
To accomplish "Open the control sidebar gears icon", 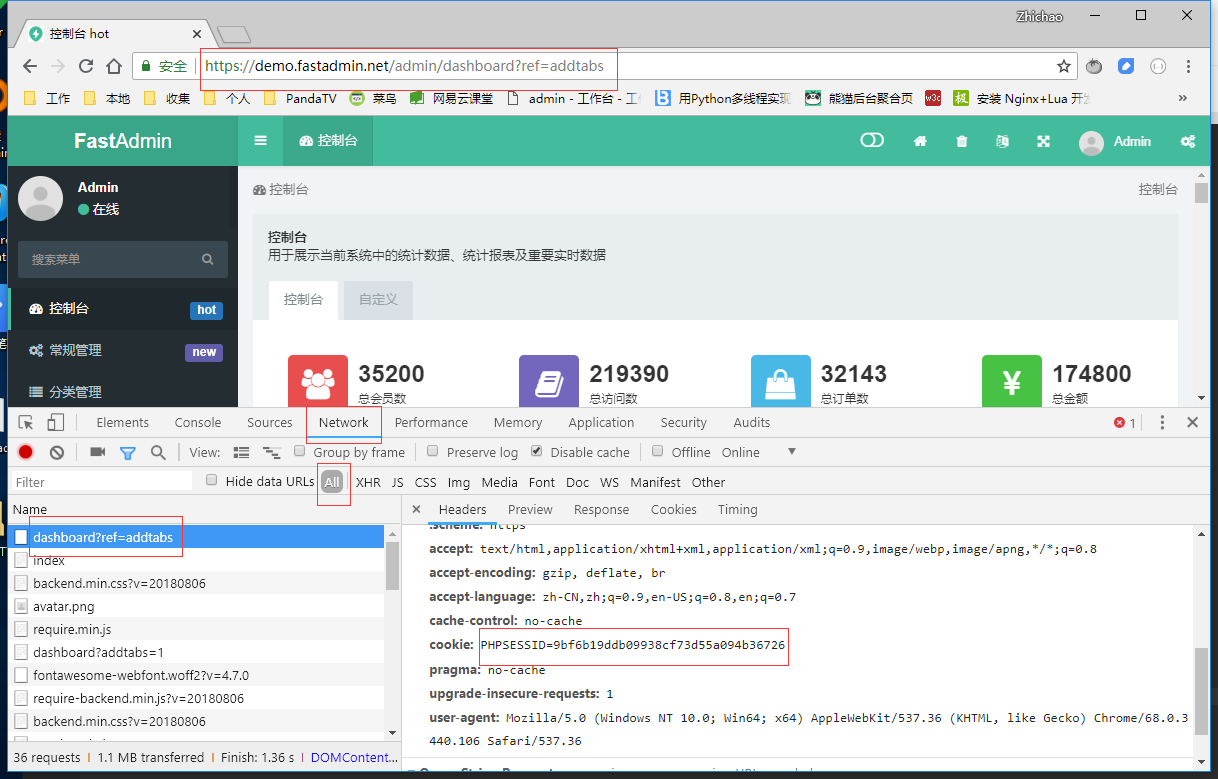I will click(x=1188, y=141).
